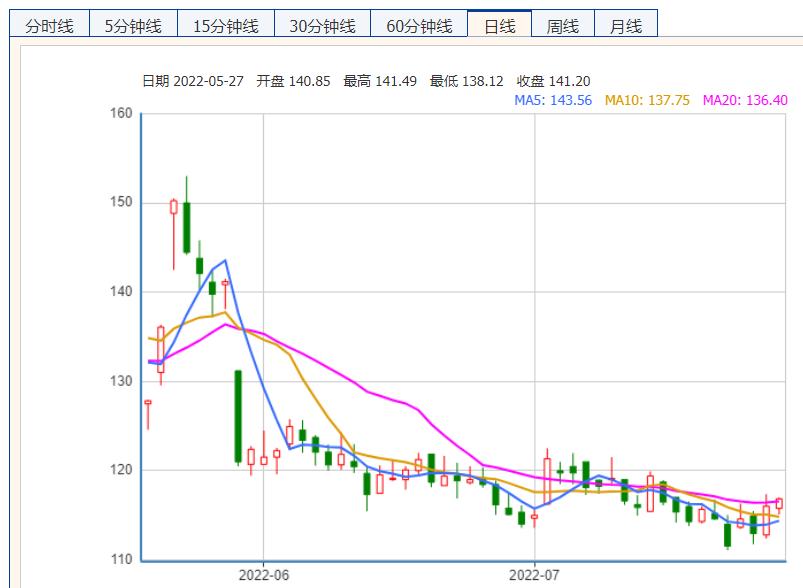Switch to 60分钟线 view

click(419, 26)
